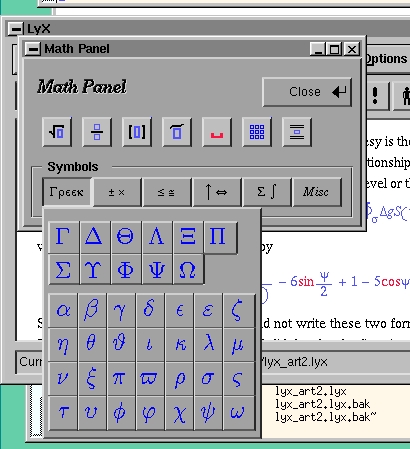
Task: Insert capital Omega symbol
Action: (188, 269)
